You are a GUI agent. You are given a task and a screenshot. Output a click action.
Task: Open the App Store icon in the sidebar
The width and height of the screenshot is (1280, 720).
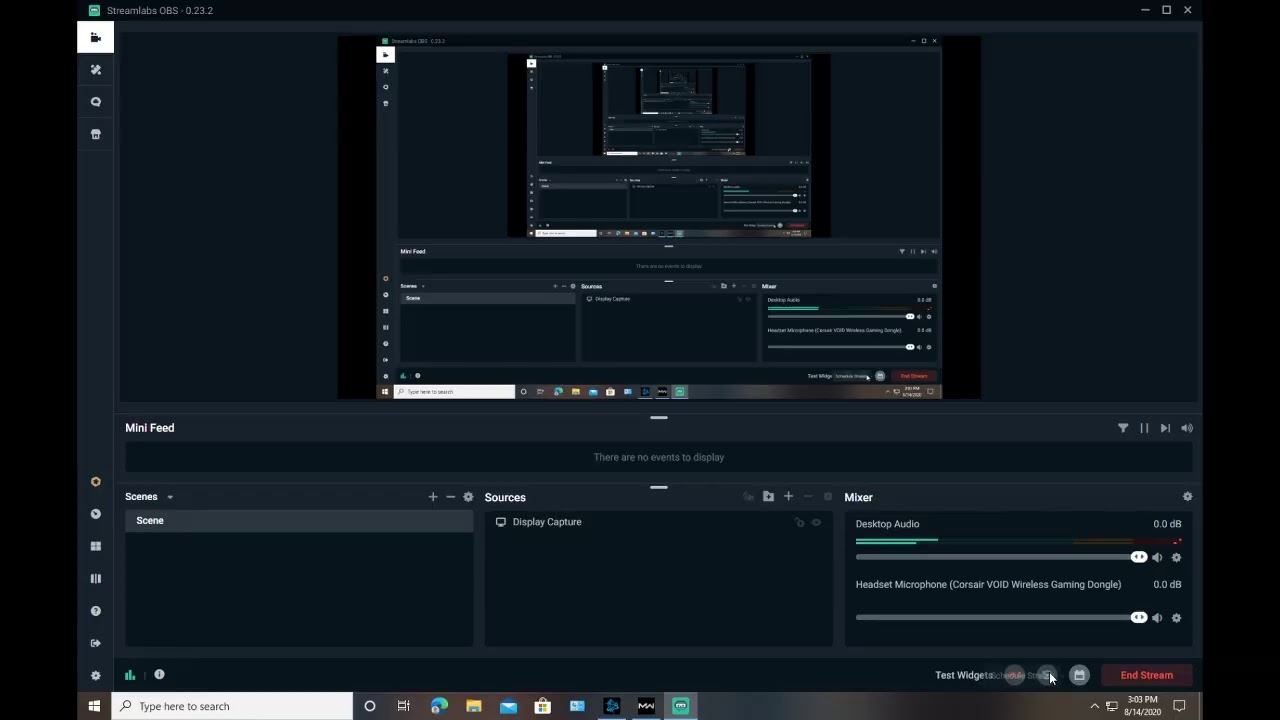click(96, 134)
